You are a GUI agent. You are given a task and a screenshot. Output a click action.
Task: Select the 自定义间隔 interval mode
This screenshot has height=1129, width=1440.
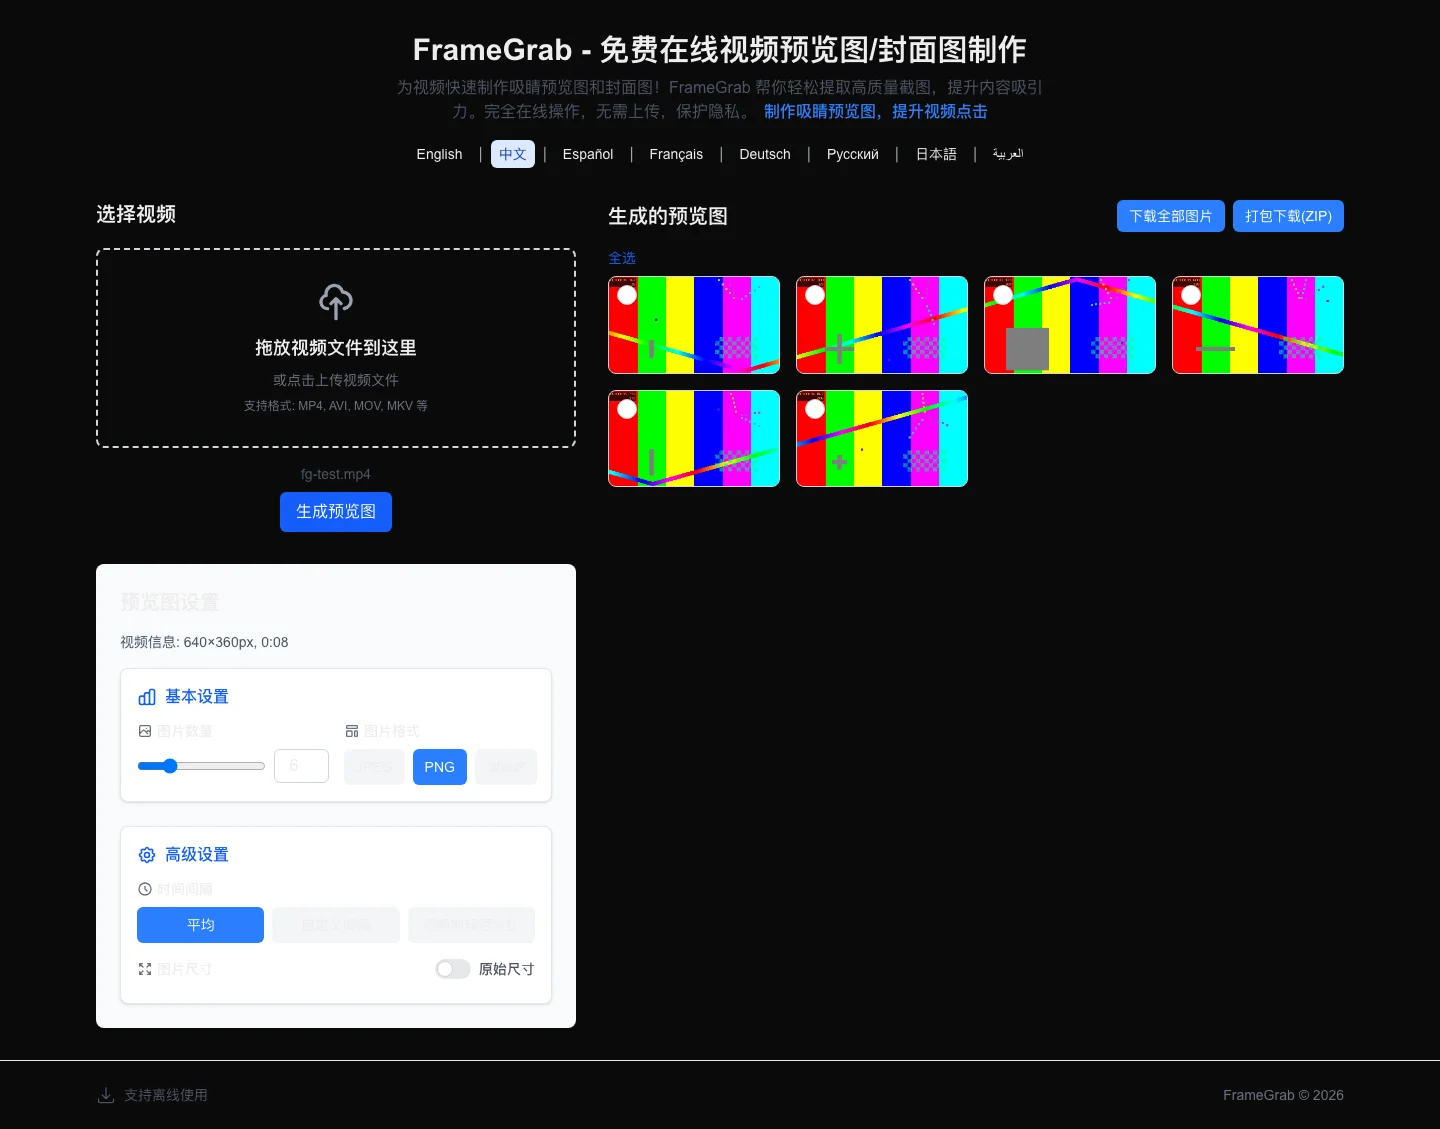(x=336, y=925)
